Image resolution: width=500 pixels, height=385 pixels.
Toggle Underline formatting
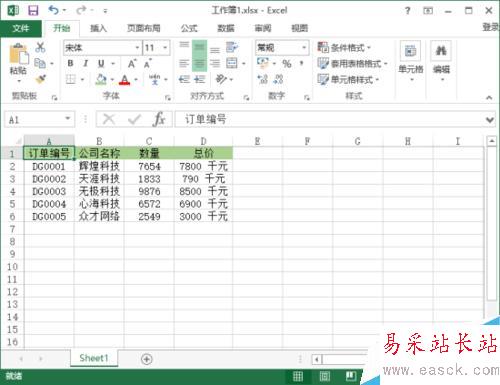(x=101, y=63)
